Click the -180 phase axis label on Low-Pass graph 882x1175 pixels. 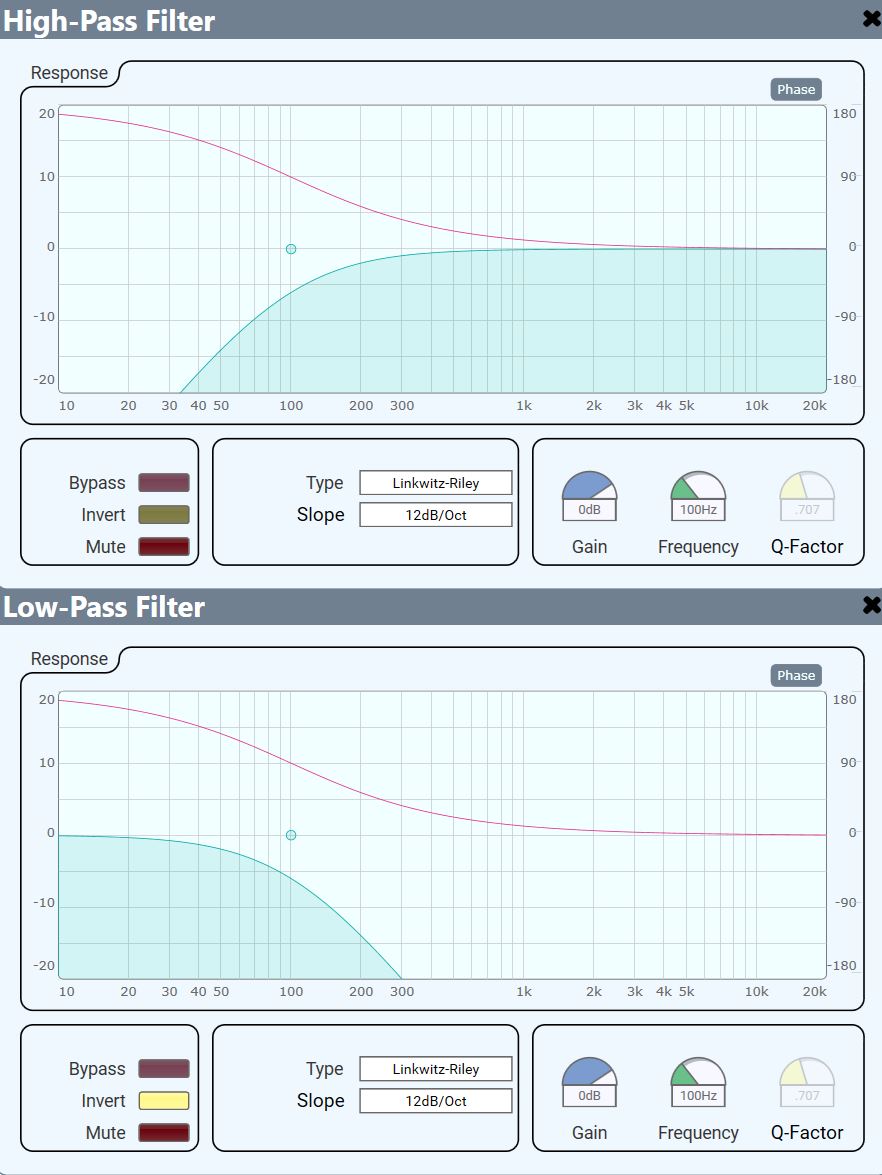843,965
